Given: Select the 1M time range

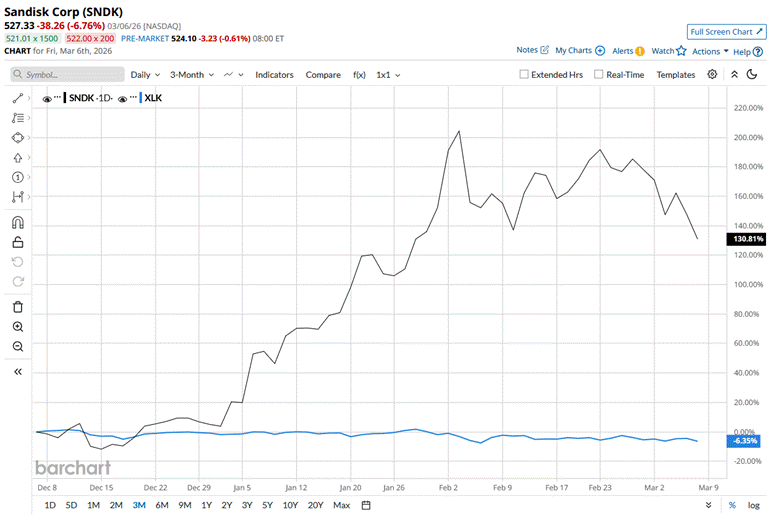Looking at the screenshot, I should 93,505.
